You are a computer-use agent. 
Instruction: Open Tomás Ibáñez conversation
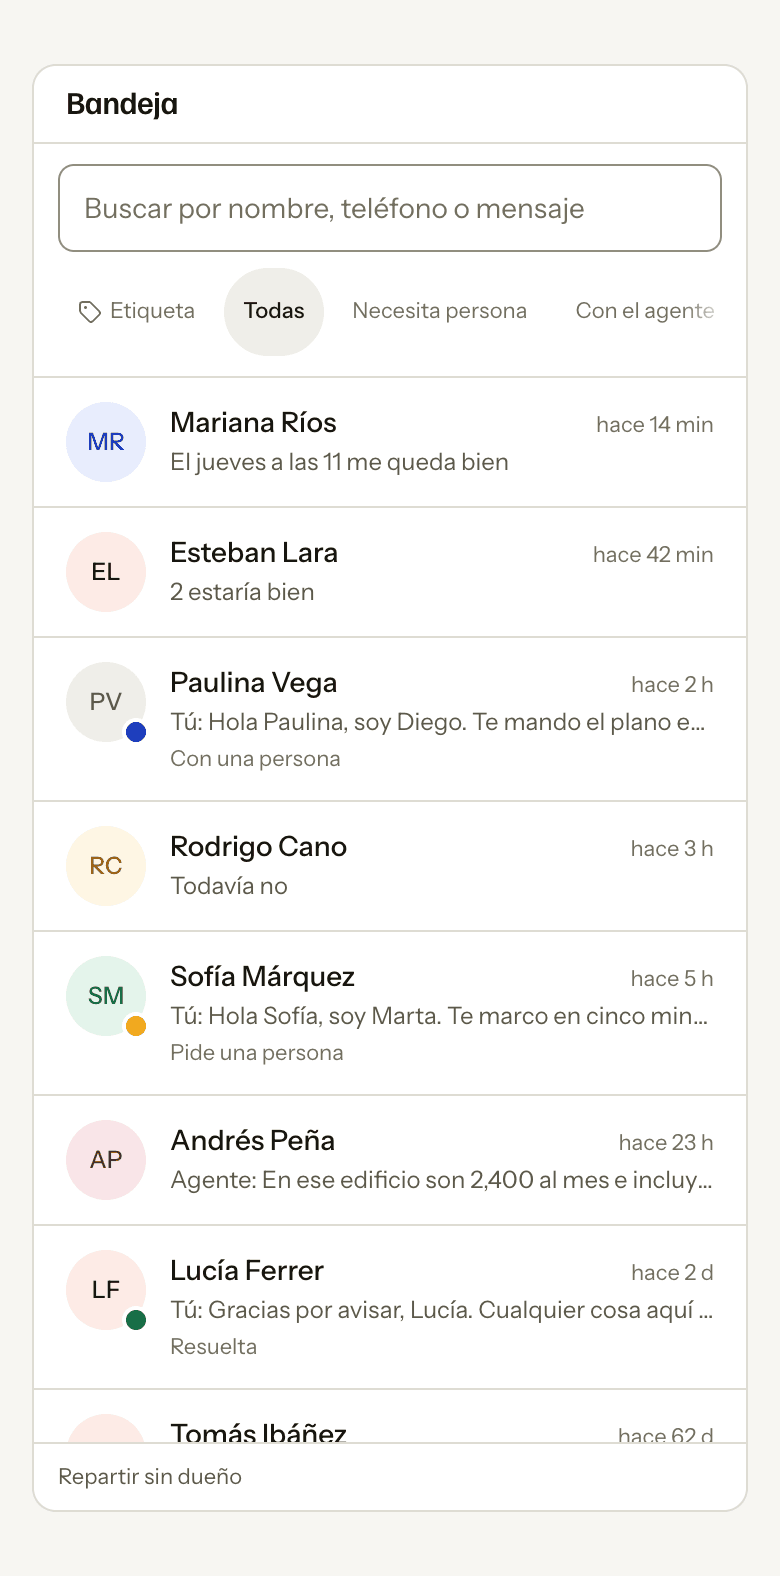[390, 1416]
